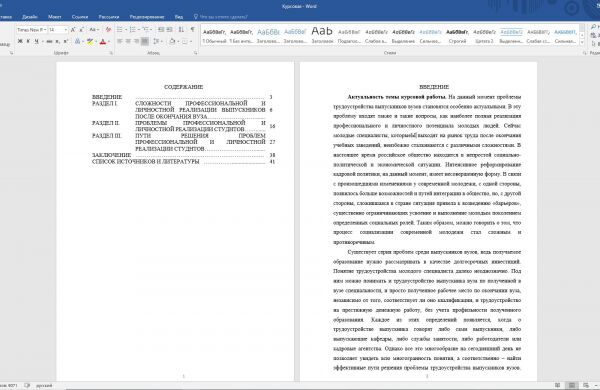
Task: Apply the large Aab Заголовок style
Action: (322, 36)
